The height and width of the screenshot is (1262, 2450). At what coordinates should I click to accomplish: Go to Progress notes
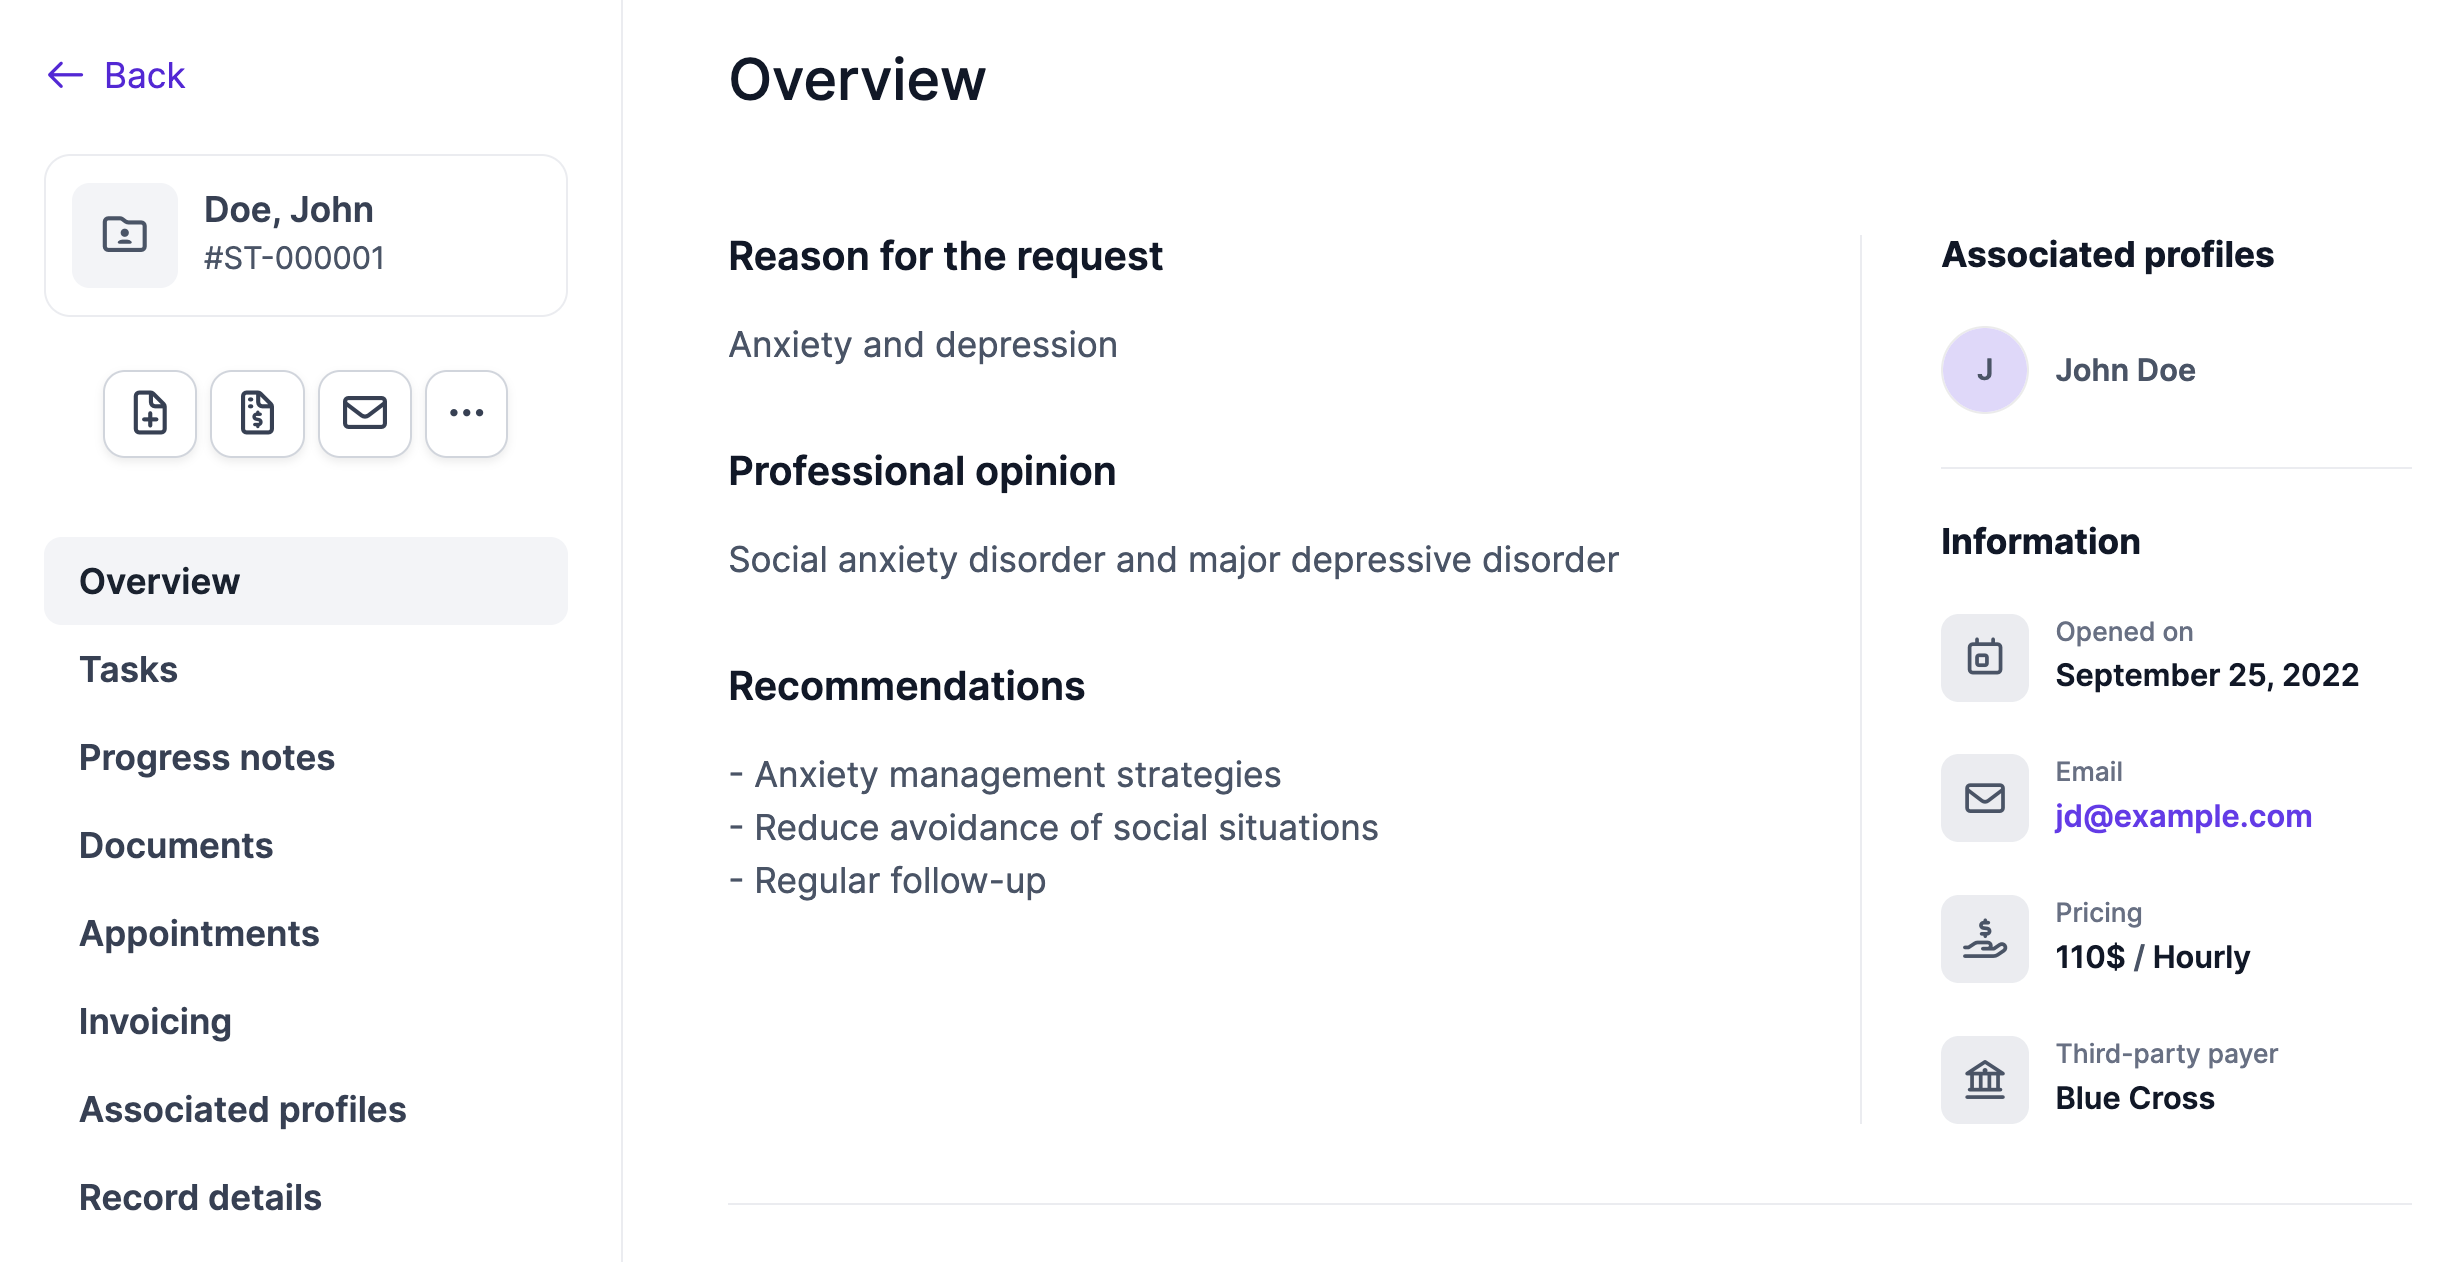tap(207, 757)
